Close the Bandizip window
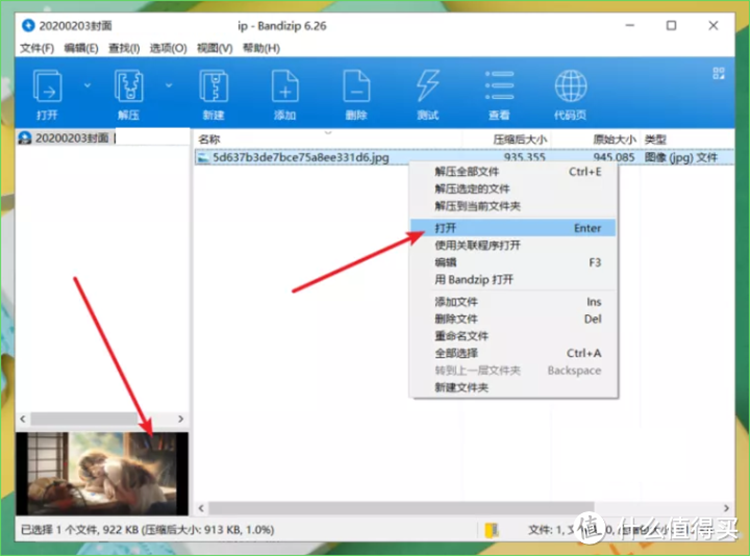This screenshot has width=750, height=556. [713, 25]
